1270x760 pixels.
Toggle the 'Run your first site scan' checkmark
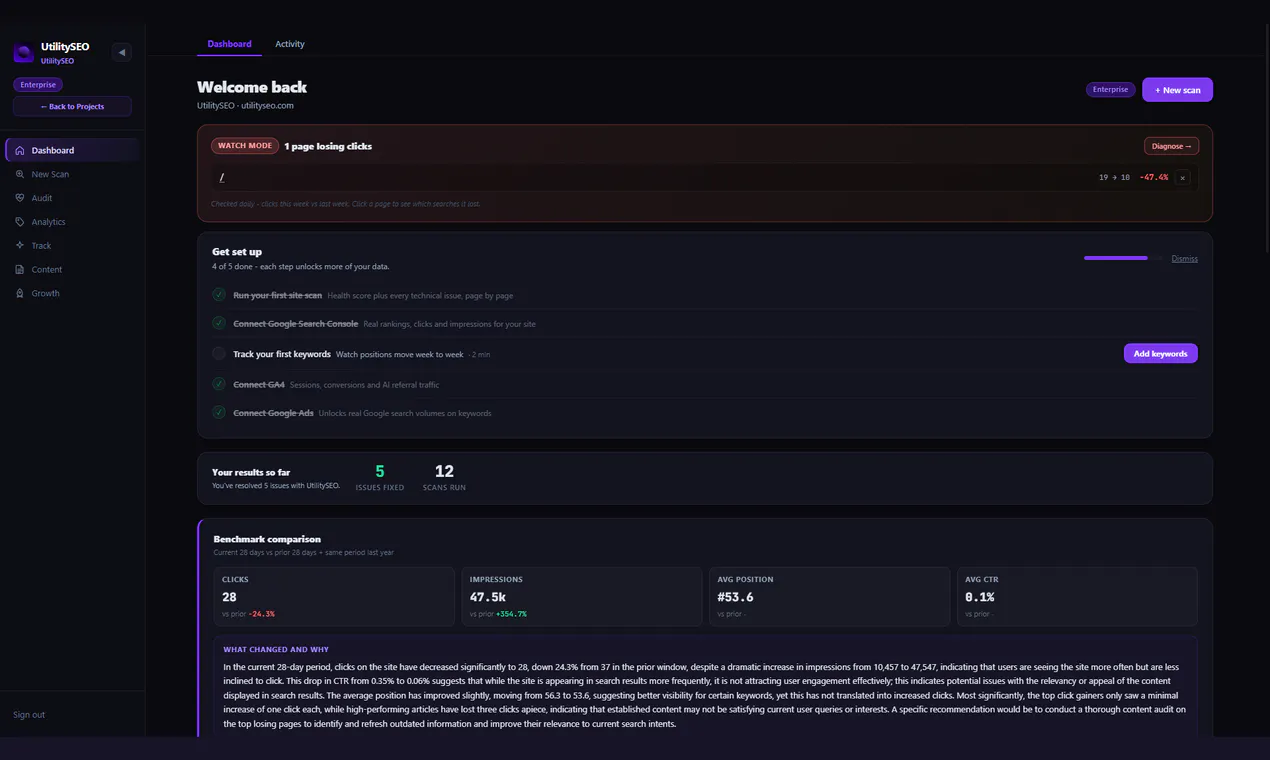coord(219,295)
